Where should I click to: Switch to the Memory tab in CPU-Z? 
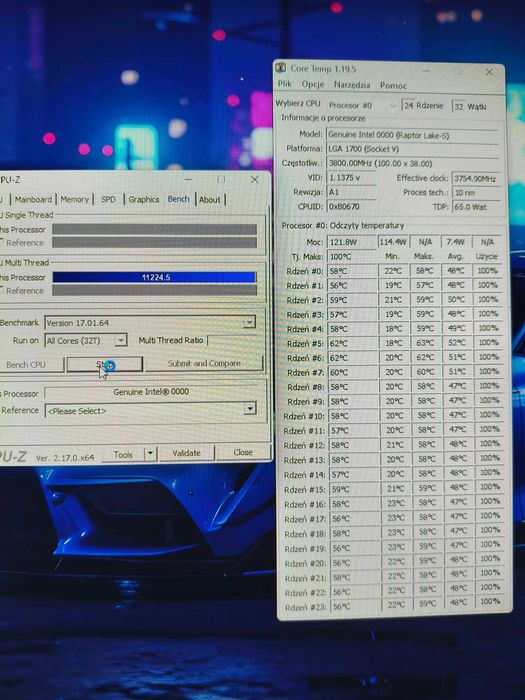point(75,200)
